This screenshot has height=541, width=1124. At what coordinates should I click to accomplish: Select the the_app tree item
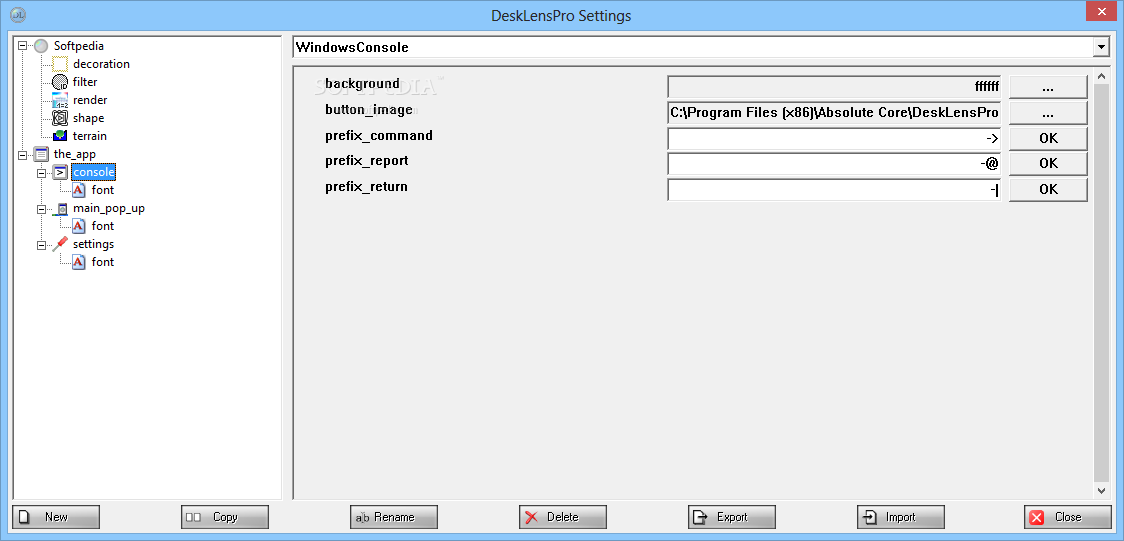tap(75, 154)
